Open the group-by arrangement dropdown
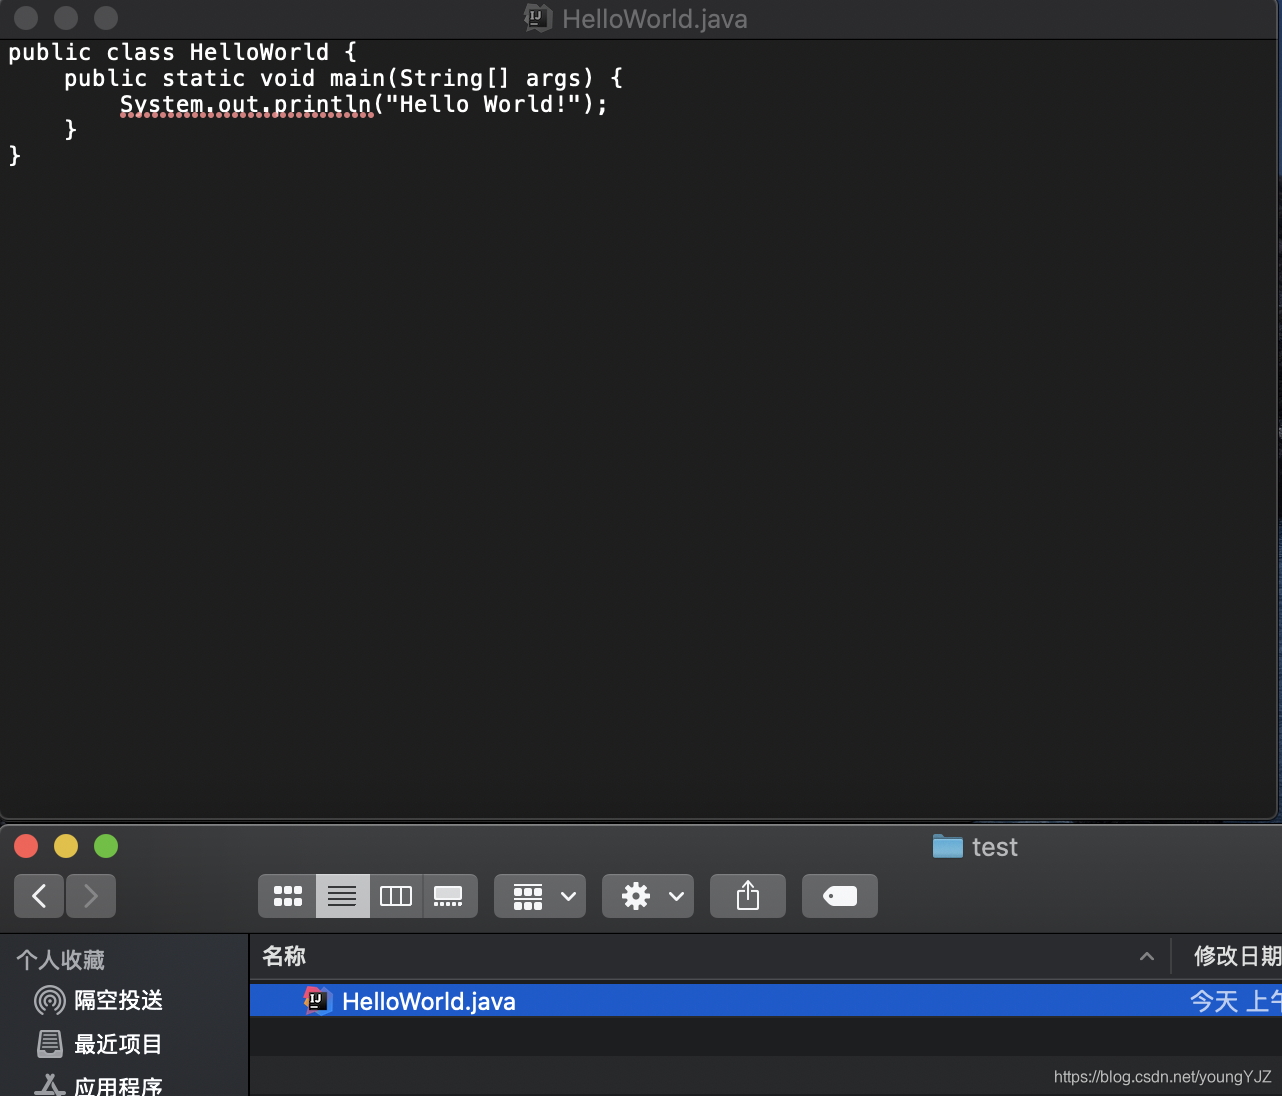The width and height of the screenshot is (1282, 1096). pos(540,896)
